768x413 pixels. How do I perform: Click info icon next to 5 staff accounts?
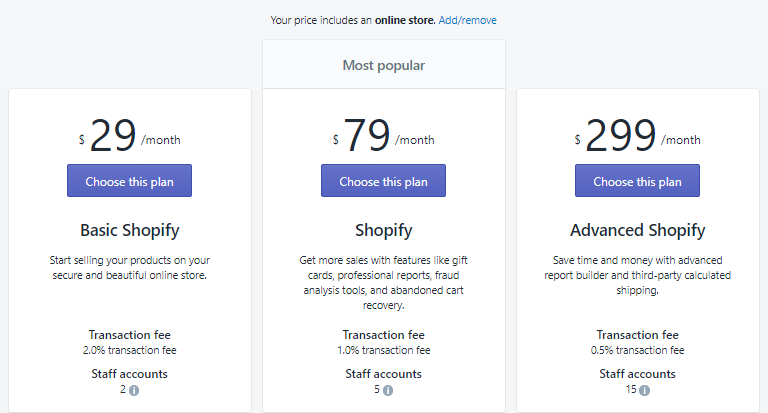point(388,390)
